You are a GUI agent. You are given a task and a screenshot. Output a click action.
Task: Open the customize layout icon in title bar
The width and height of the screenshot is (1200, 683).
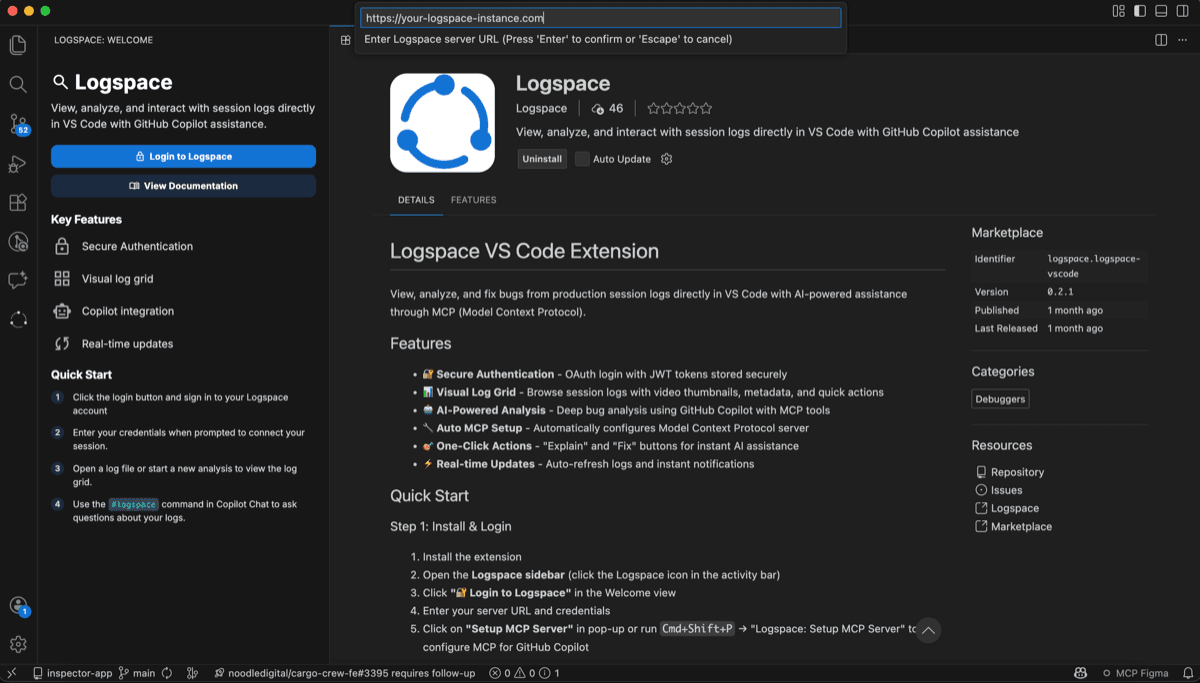(x=1119, y=11)
